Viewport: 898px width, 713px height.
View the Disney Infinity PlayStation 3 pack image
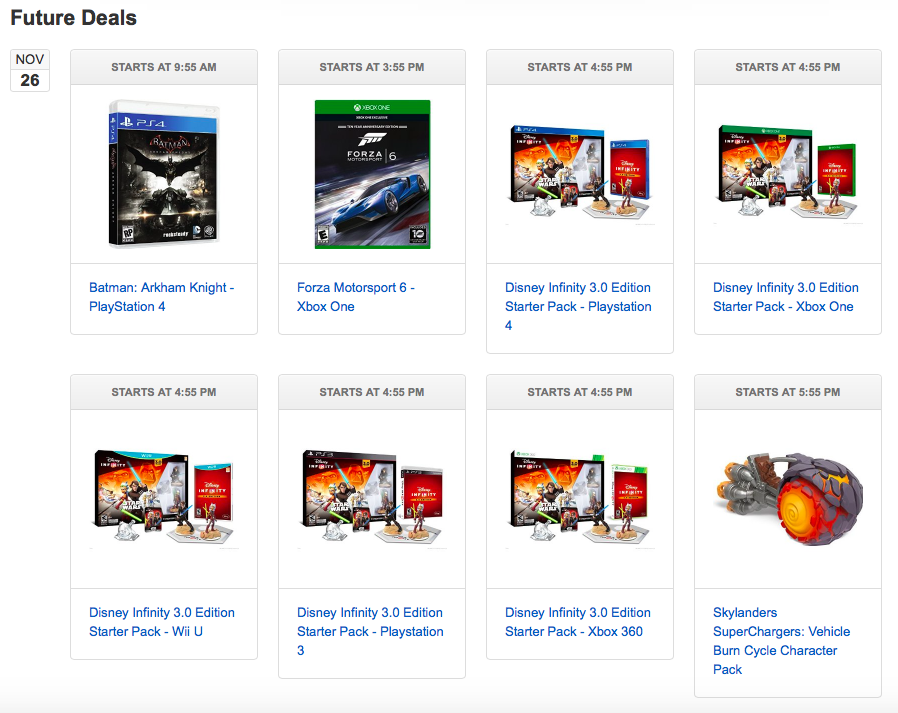point(372,499)
